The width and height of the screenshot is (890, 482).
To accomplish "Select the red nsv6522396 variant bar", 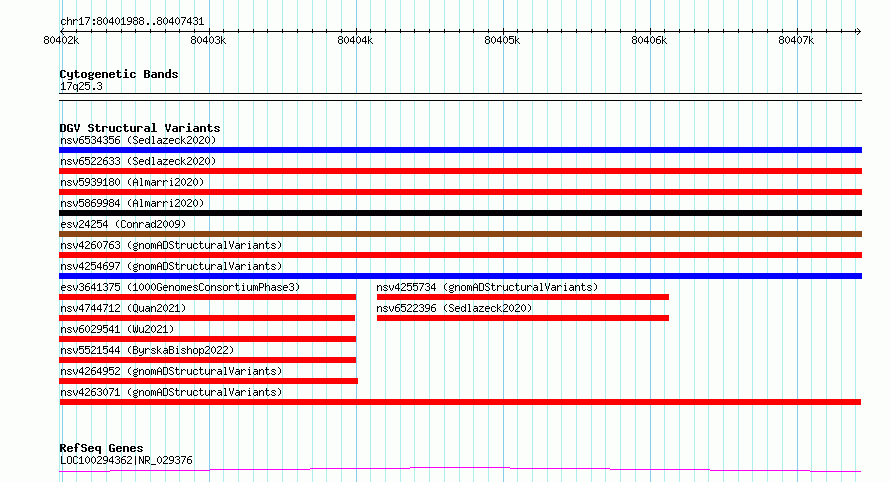I will [523, 318].
